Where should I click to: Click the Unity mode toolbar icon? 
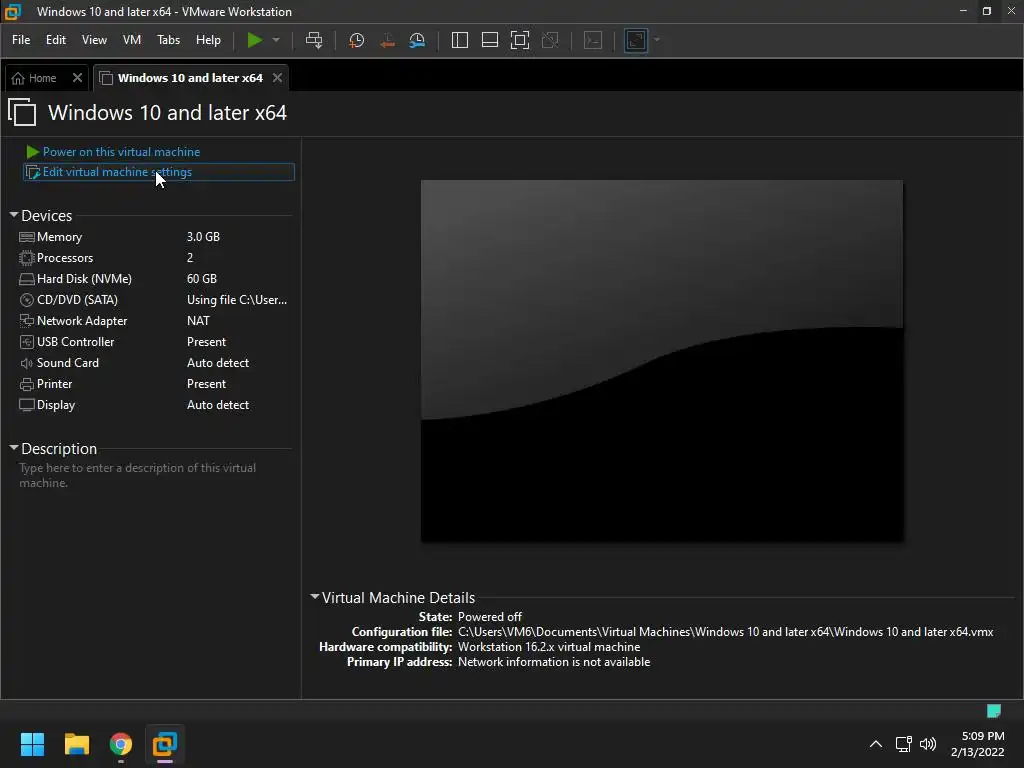click(551, 40)
